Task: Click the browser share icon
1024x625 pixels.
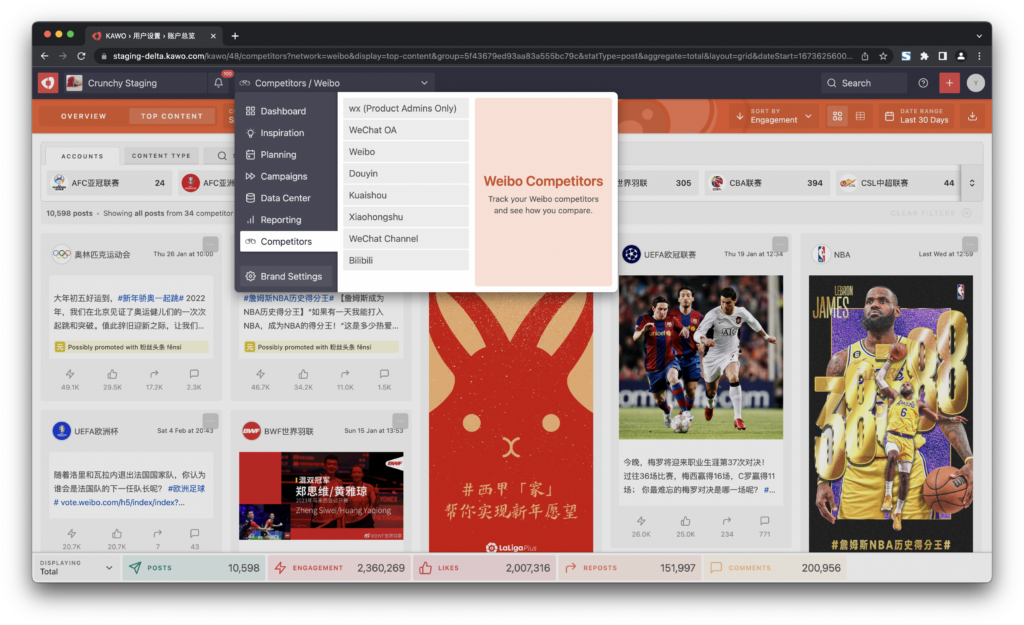Action: click(x=865, y=56)
